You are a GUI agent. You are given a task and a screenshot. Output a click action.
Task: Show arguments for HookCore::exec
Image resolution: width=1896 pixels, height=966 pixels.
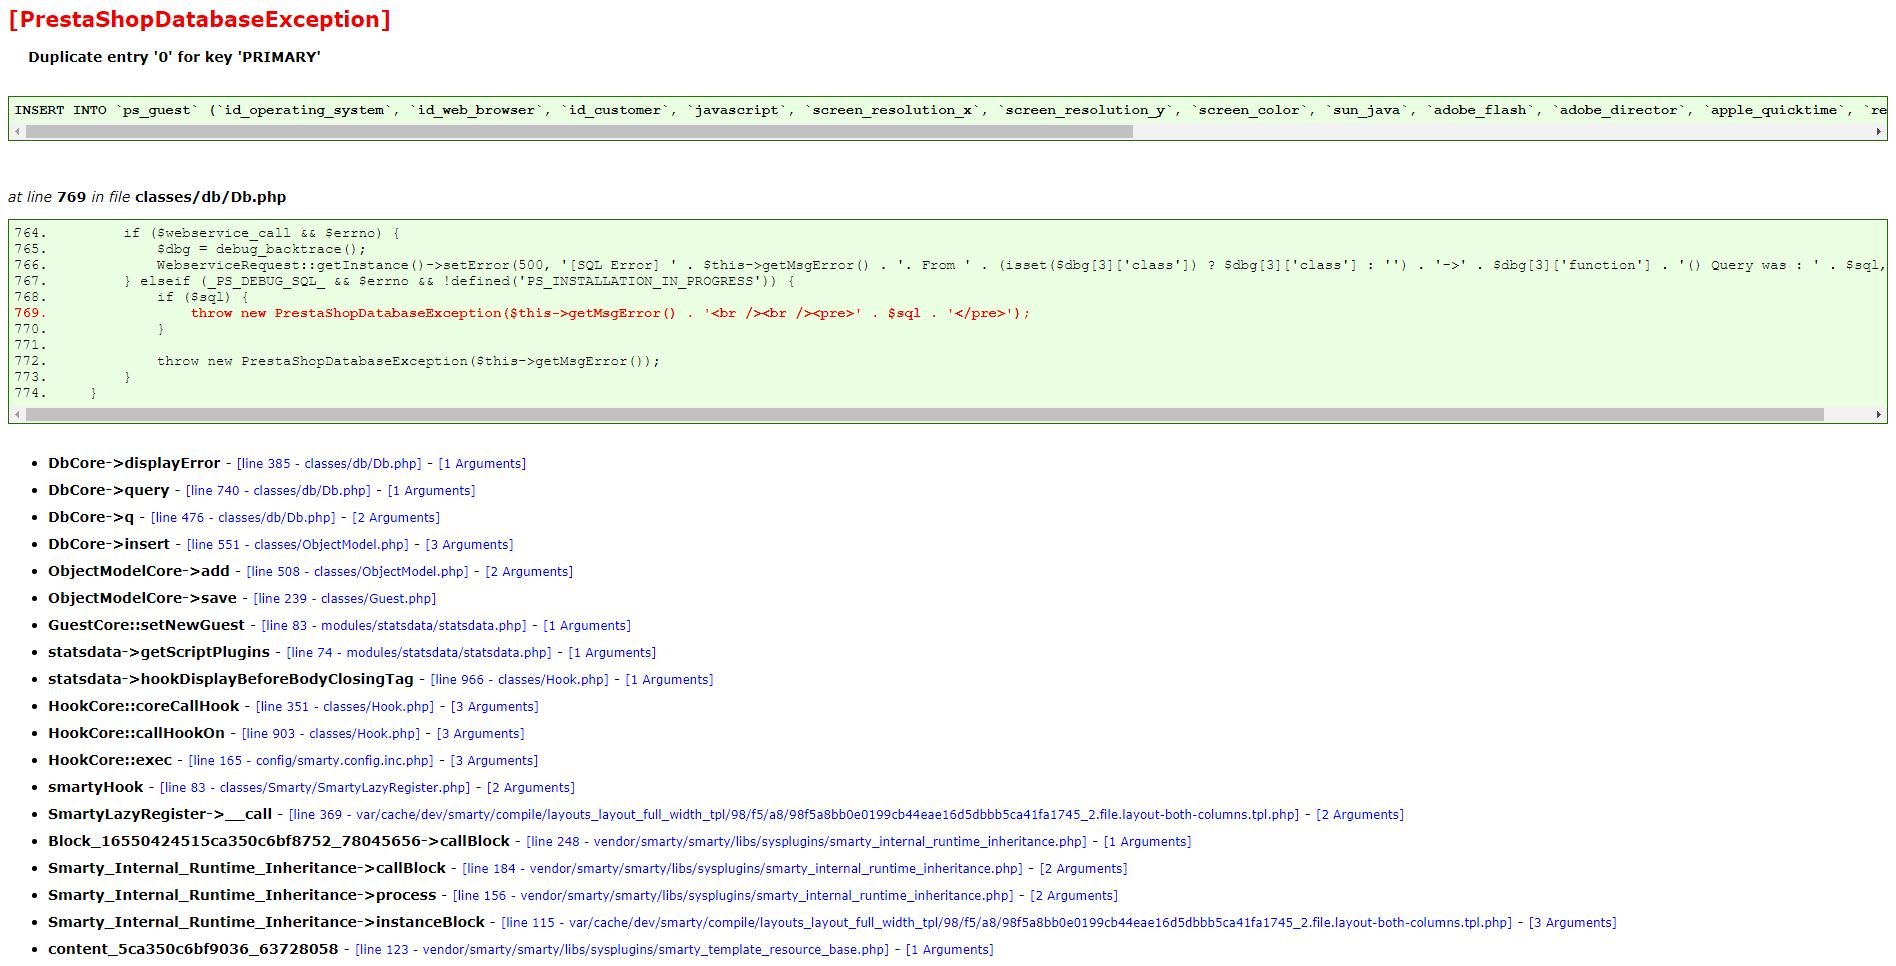[x=494, y=761]
